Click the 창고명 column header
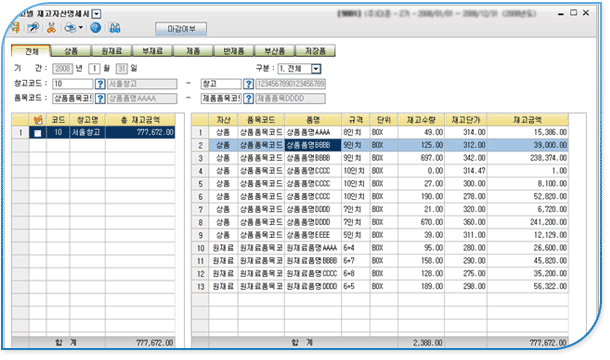Viewport: 610px width, 360px height. (88, 120)
